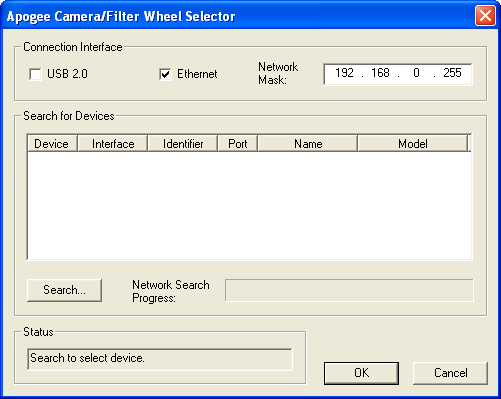The height and width of the screenshot is (399, 501).
Task: Sort by the Port column header
Action: click(x=238, y=144)
